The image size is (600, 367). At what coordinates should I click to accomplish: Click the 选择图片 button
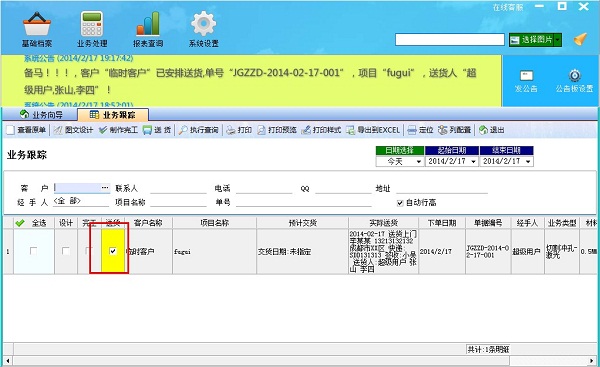532,39
